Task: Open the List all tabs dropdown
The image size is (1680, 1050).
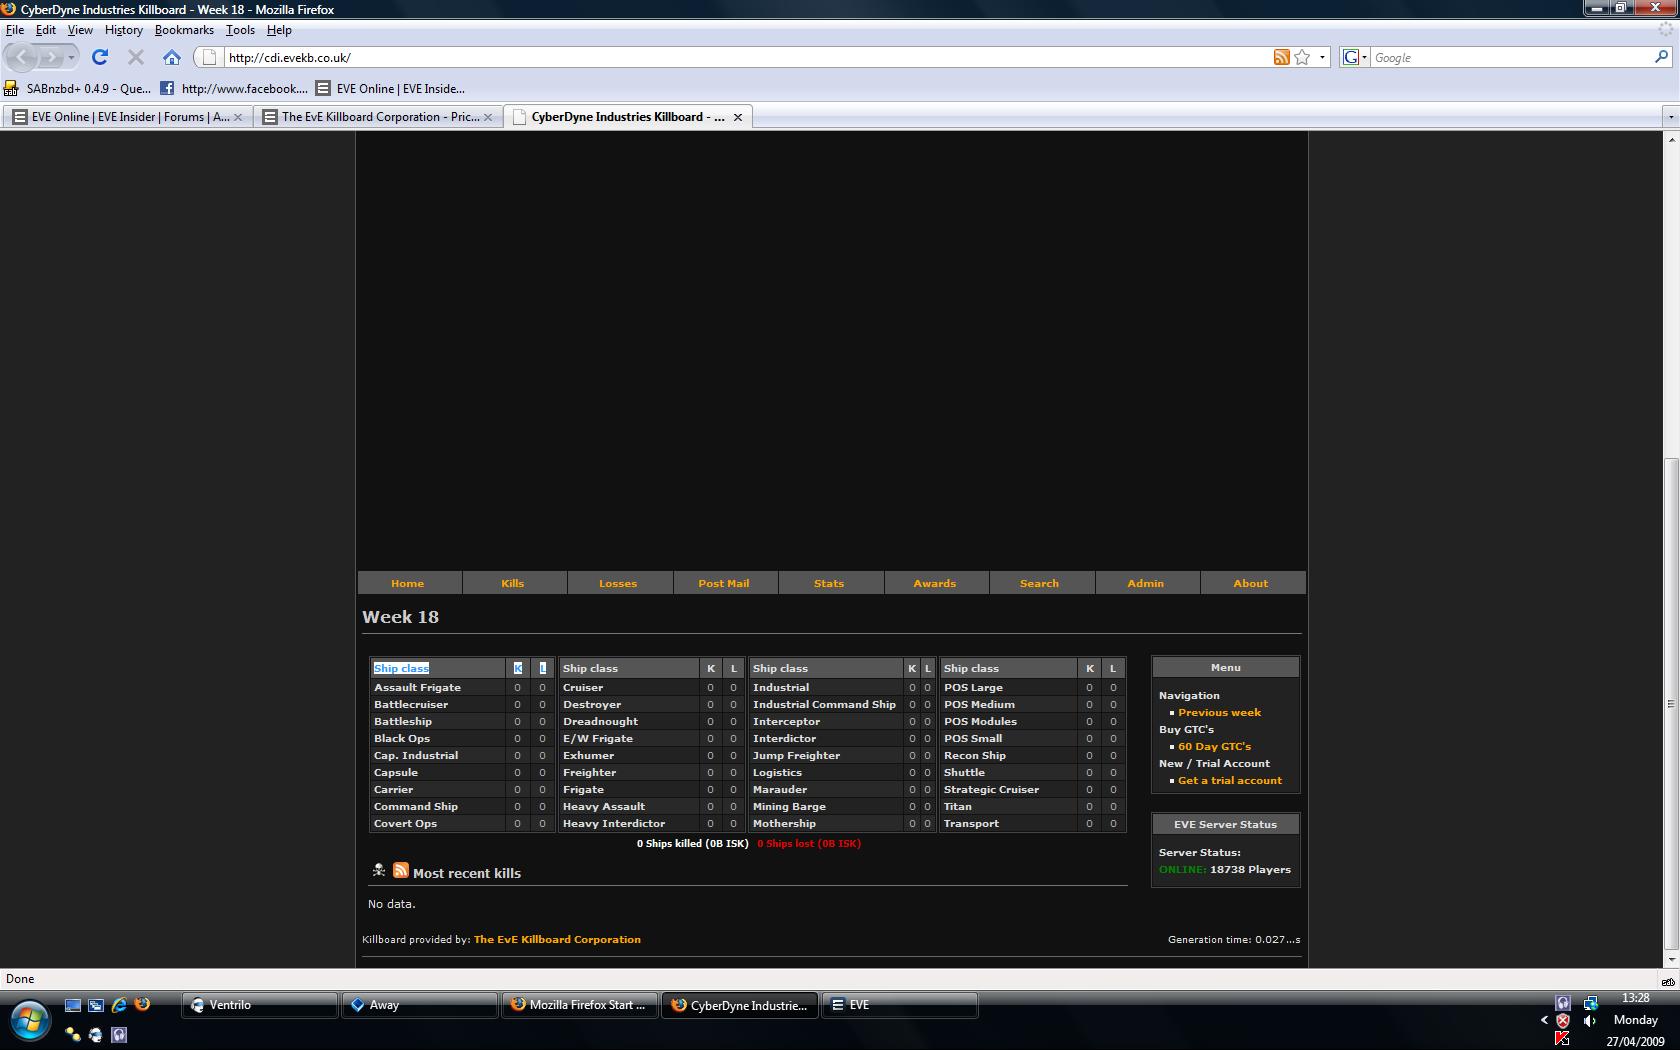Action: 1669,117
